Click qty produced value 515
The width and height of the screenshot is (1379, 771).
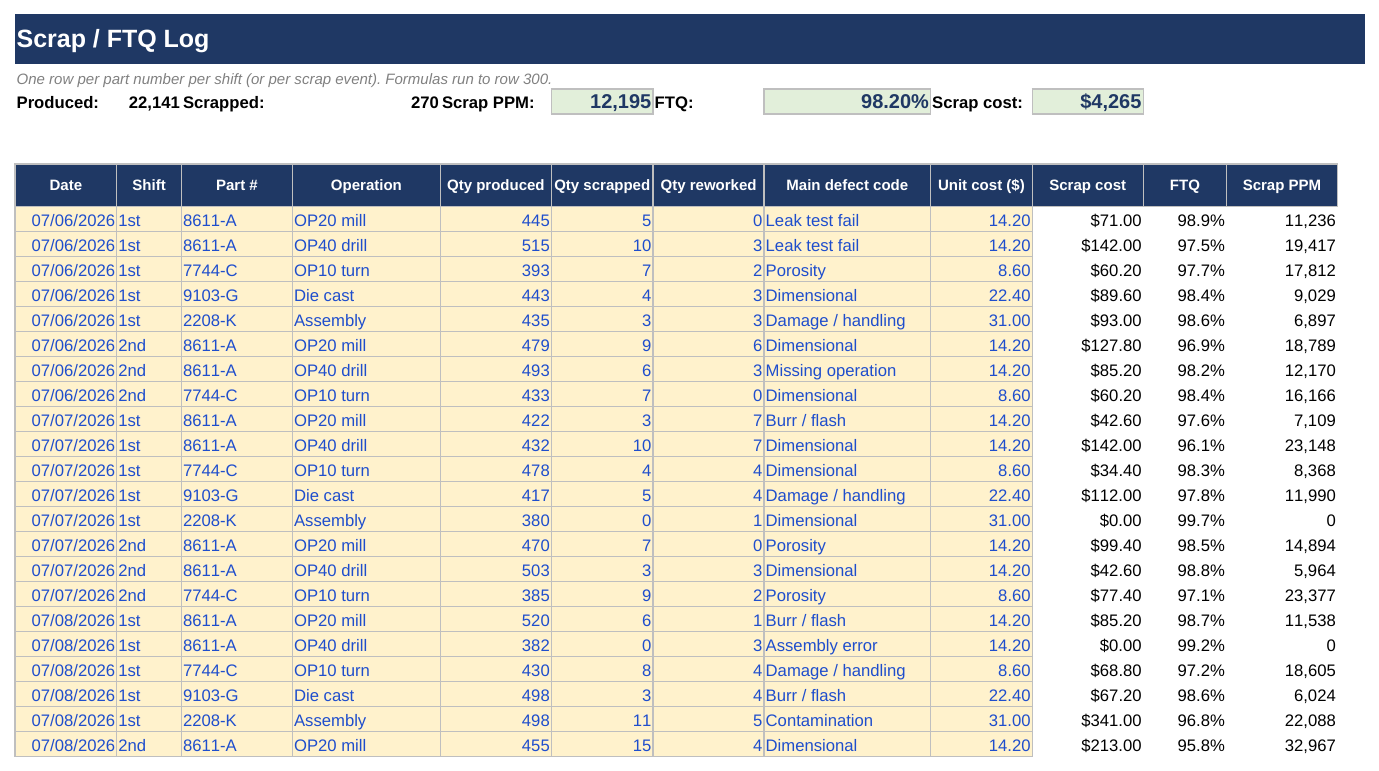tap(496, 245)
